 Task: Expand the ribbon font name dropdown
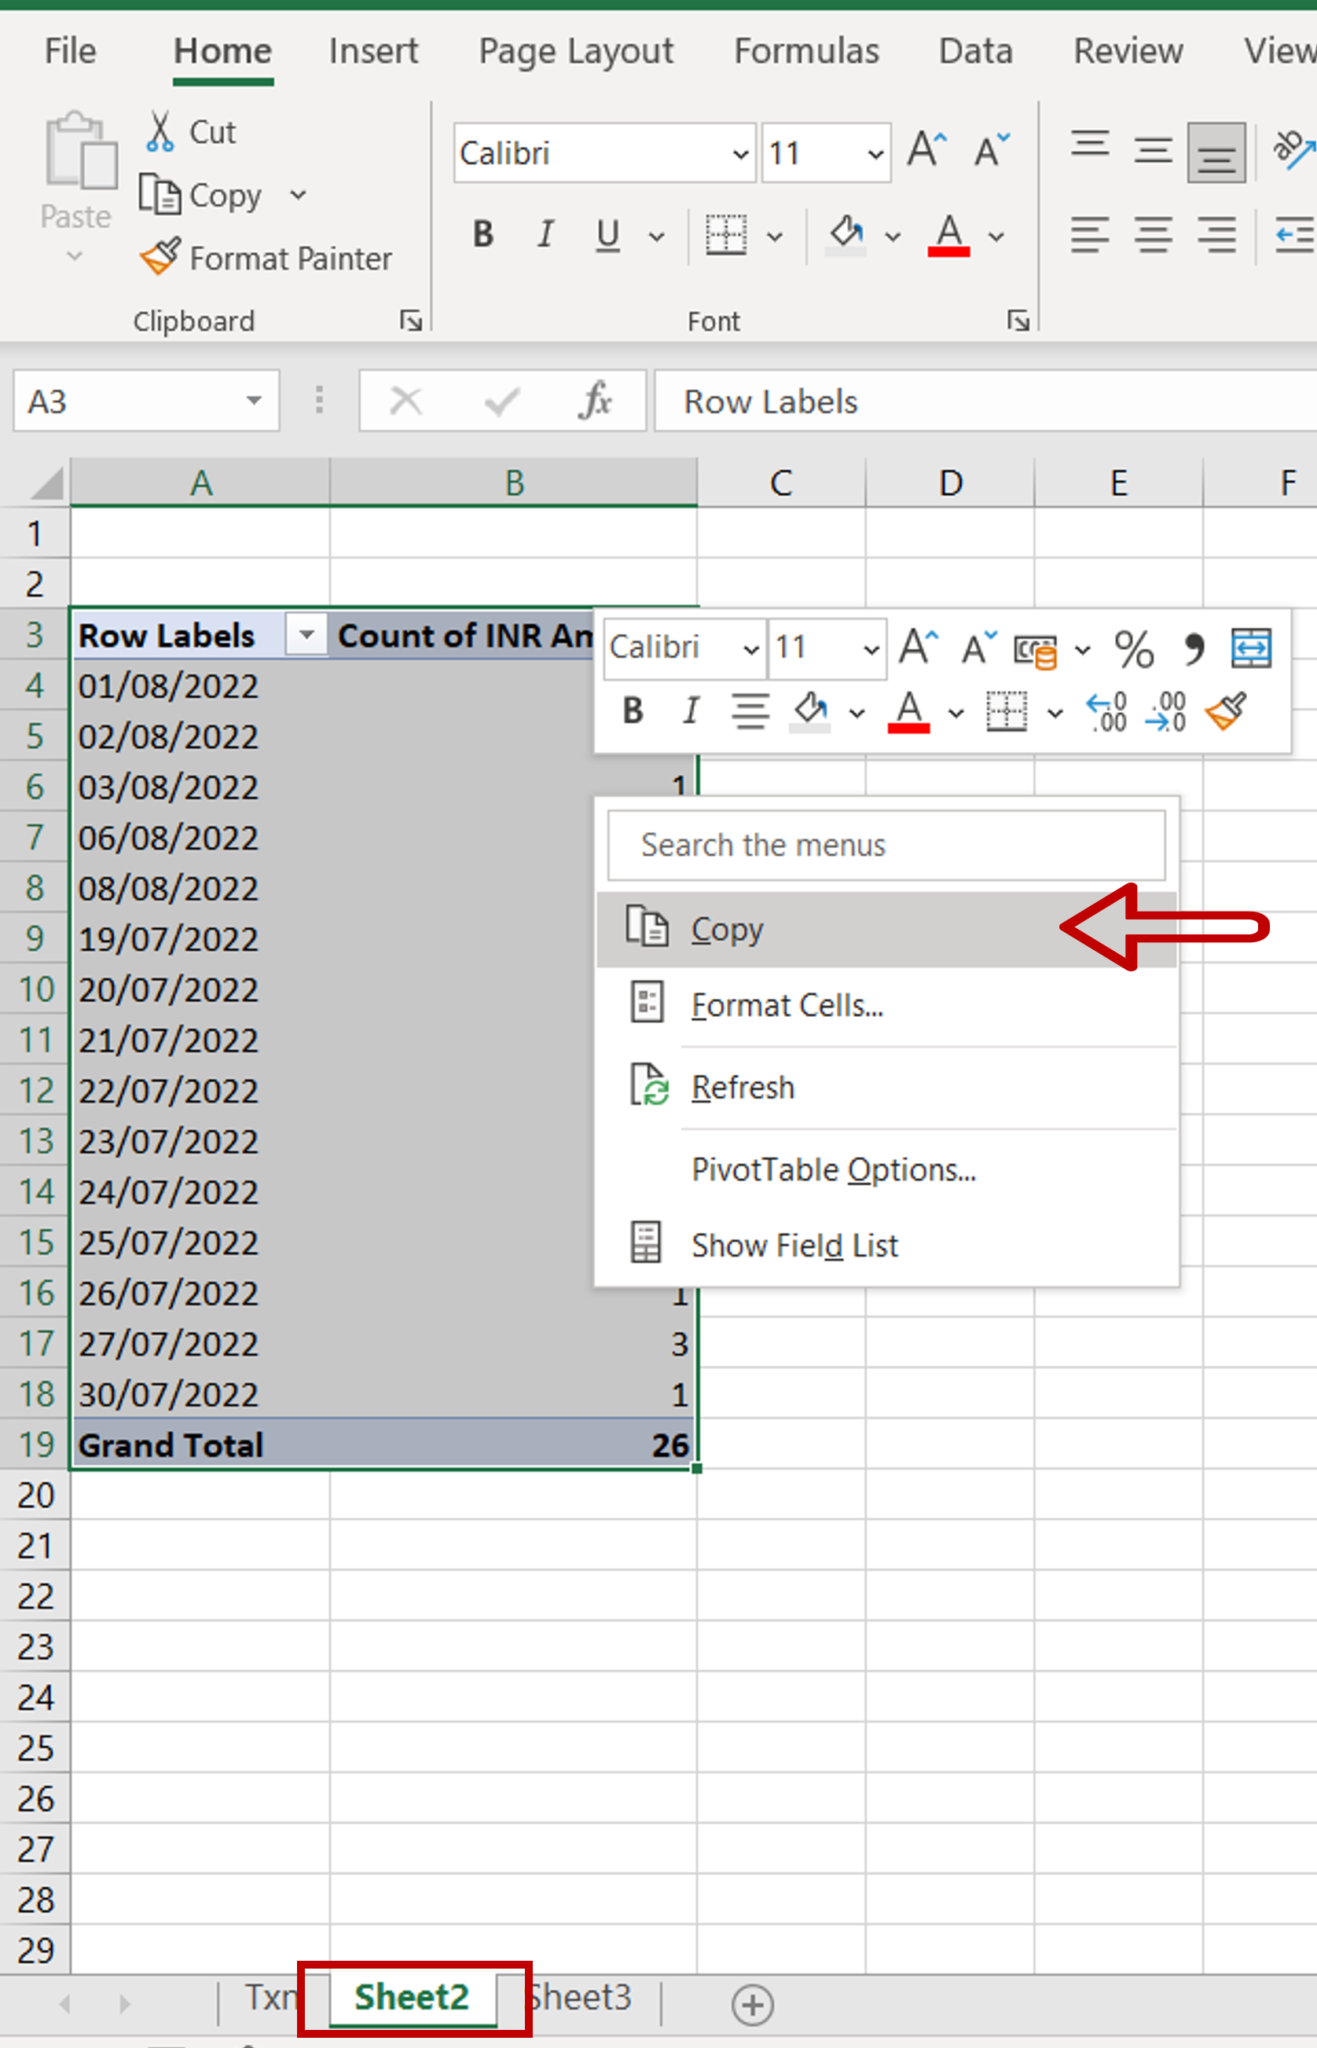tap(740, 154)
